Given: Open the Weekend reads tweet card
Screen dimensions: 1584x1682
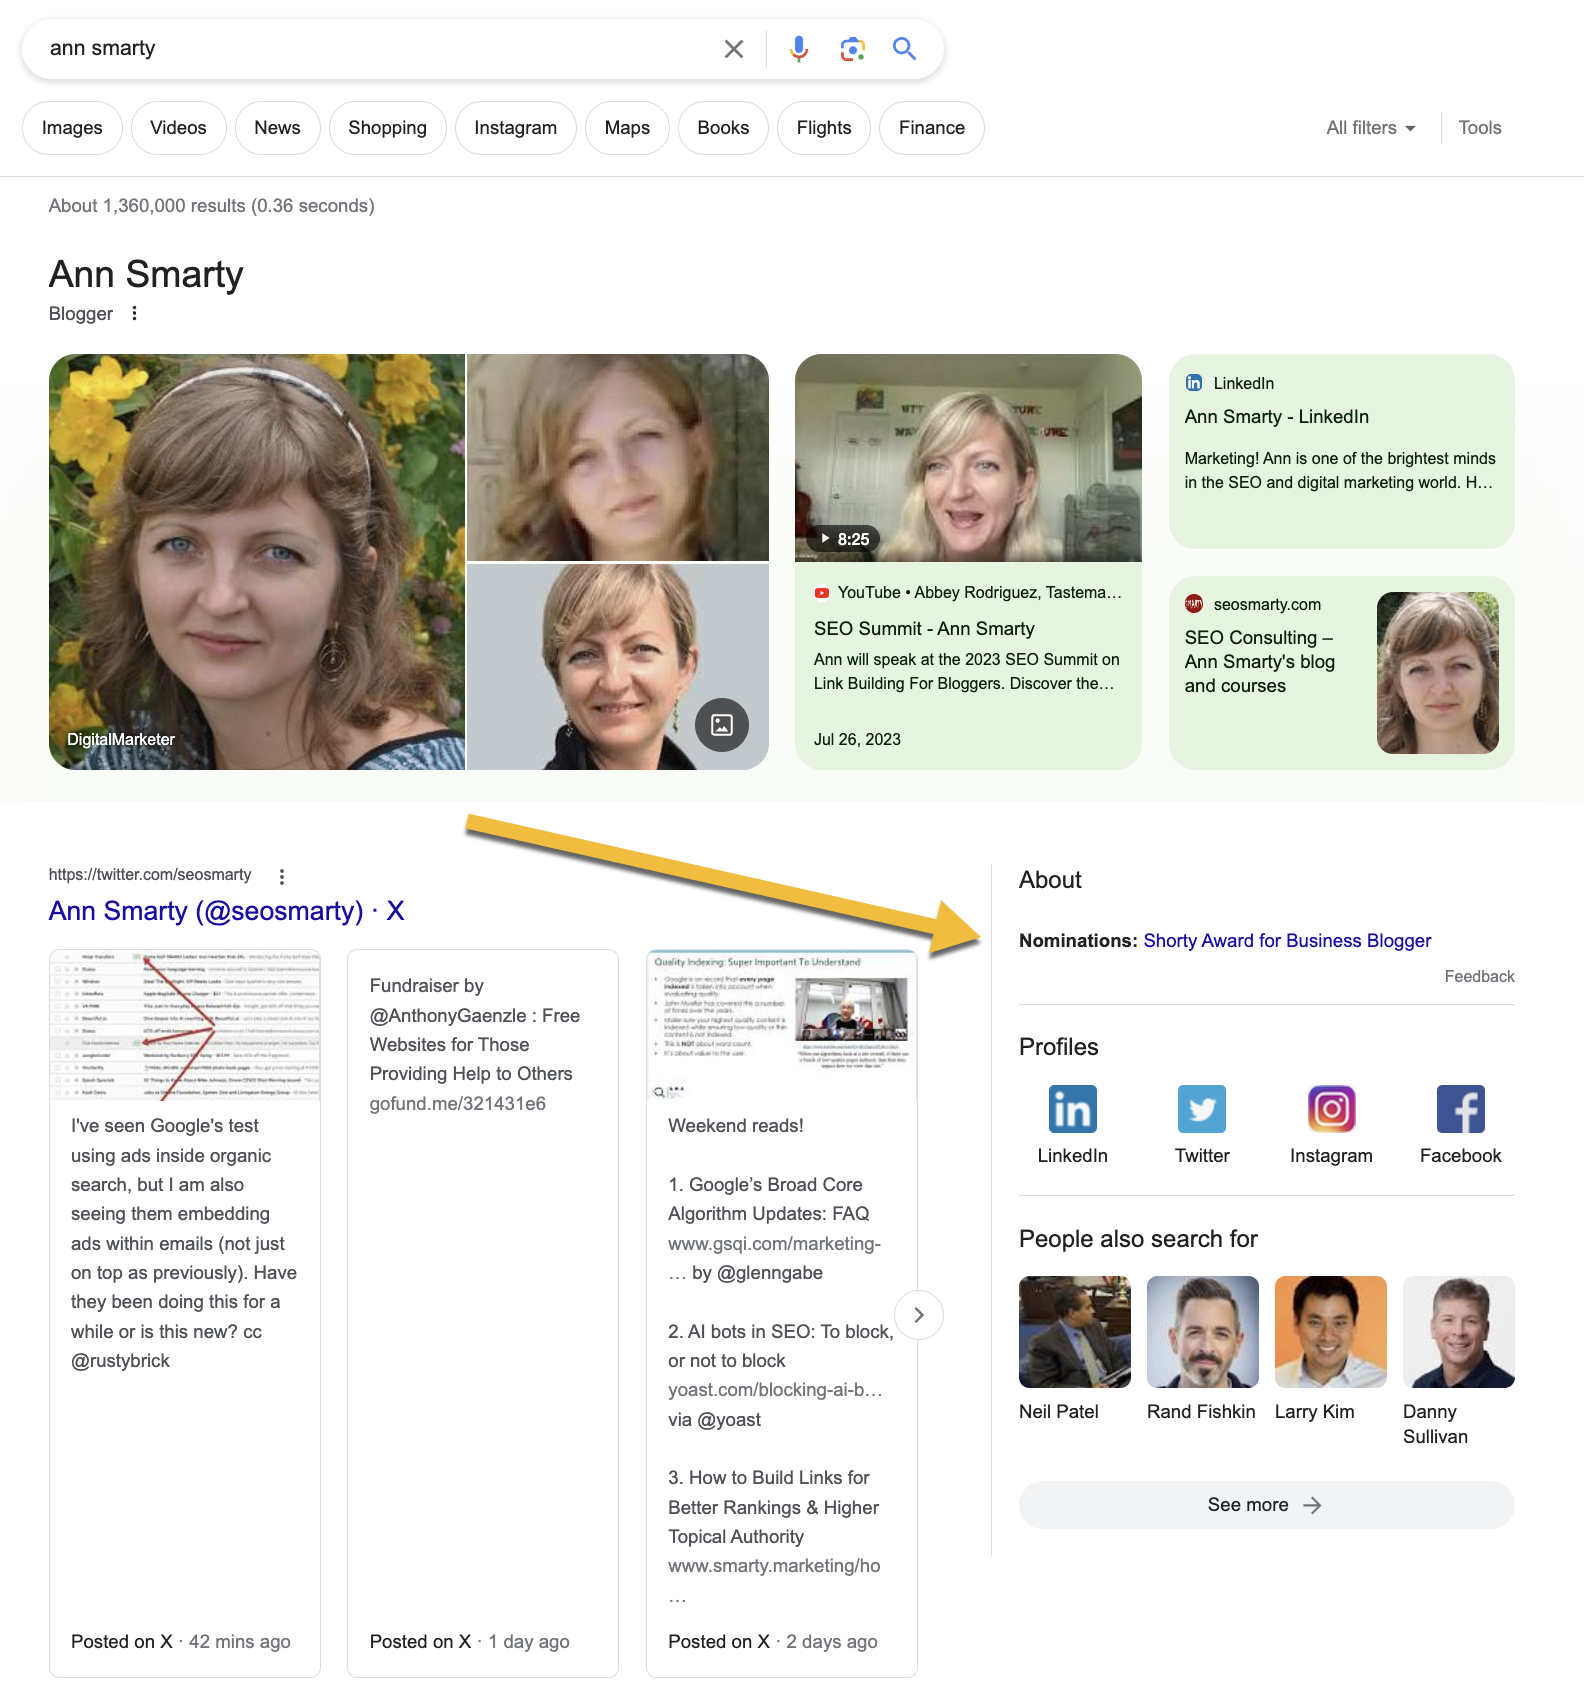Looking at the screenshot, I should [x=782, y=1313].
